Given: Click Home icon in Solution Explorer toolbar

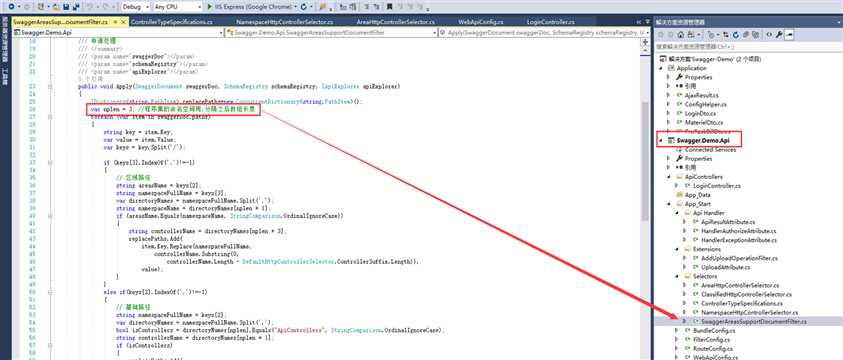Looking at the screenshot, I should coord(681,34).
